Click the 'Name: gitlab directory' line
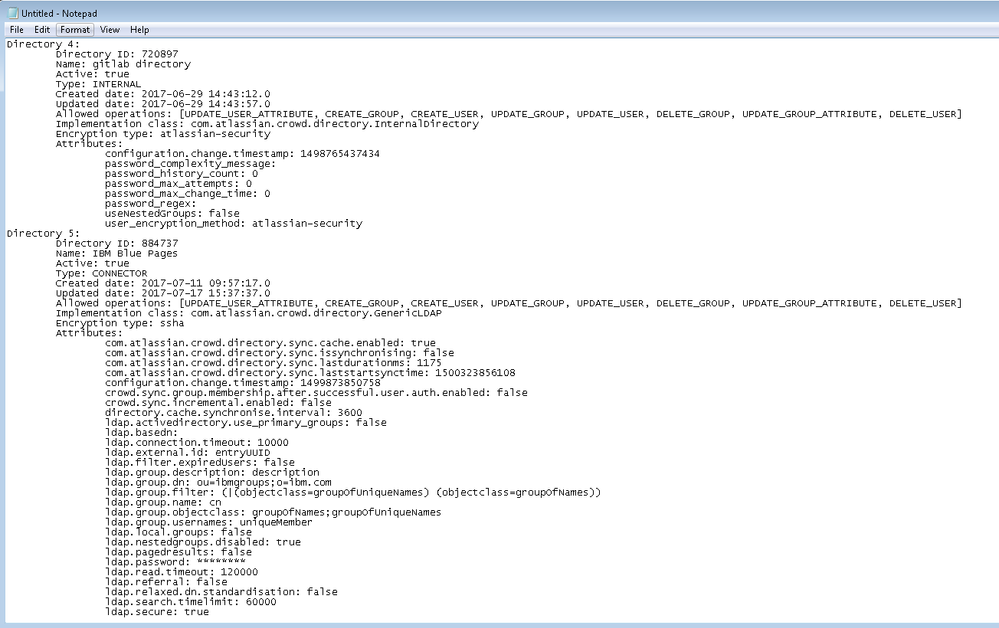The image size is (999, 628). (123, 64)
